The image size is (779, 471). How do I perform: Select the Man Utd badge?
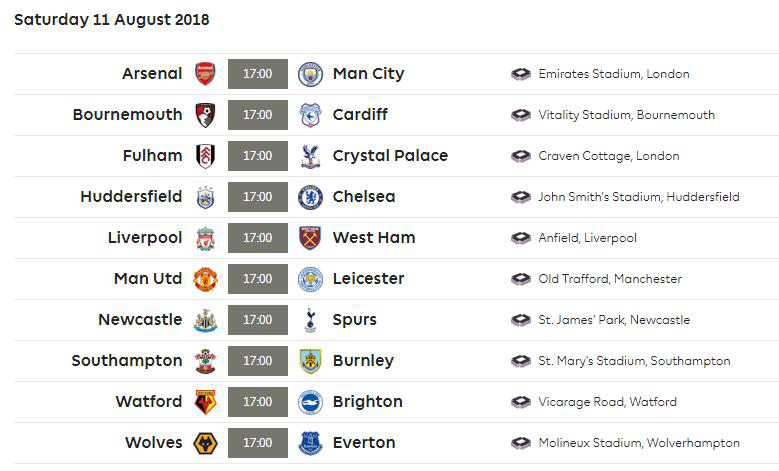[205, 279]
